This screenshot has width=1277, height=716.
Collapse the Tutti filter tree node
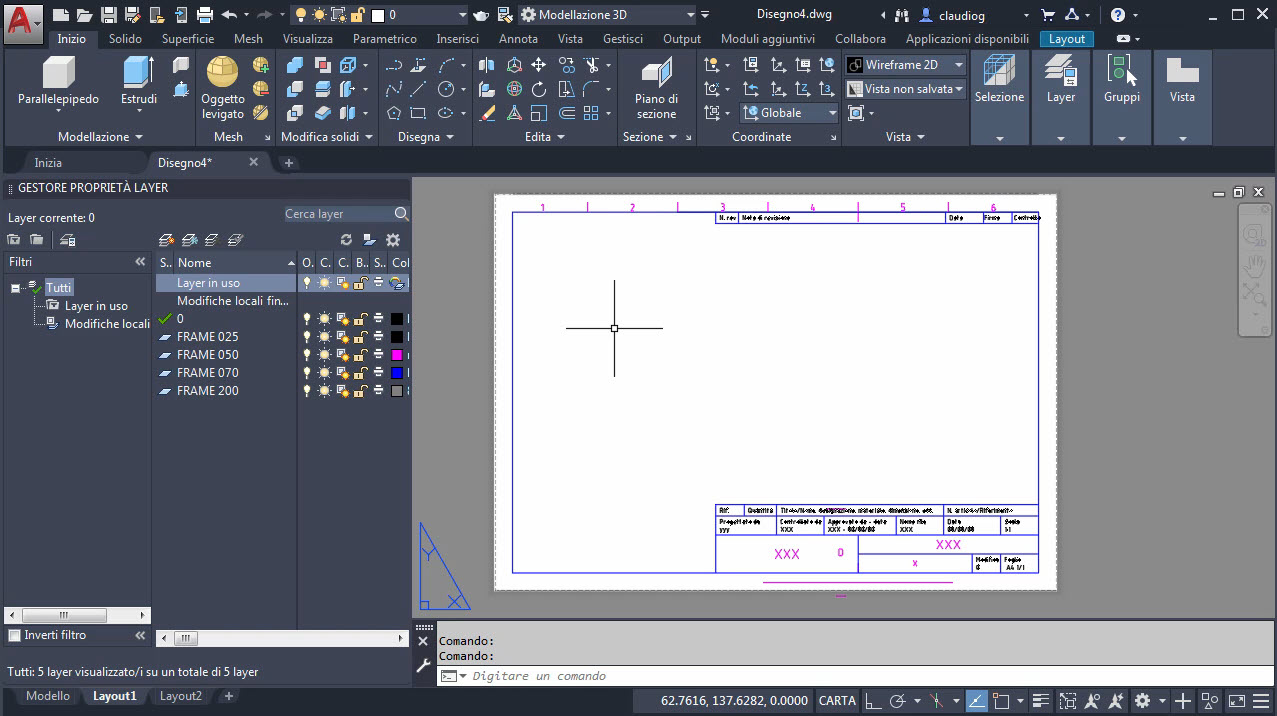click(x=16, y=288)
